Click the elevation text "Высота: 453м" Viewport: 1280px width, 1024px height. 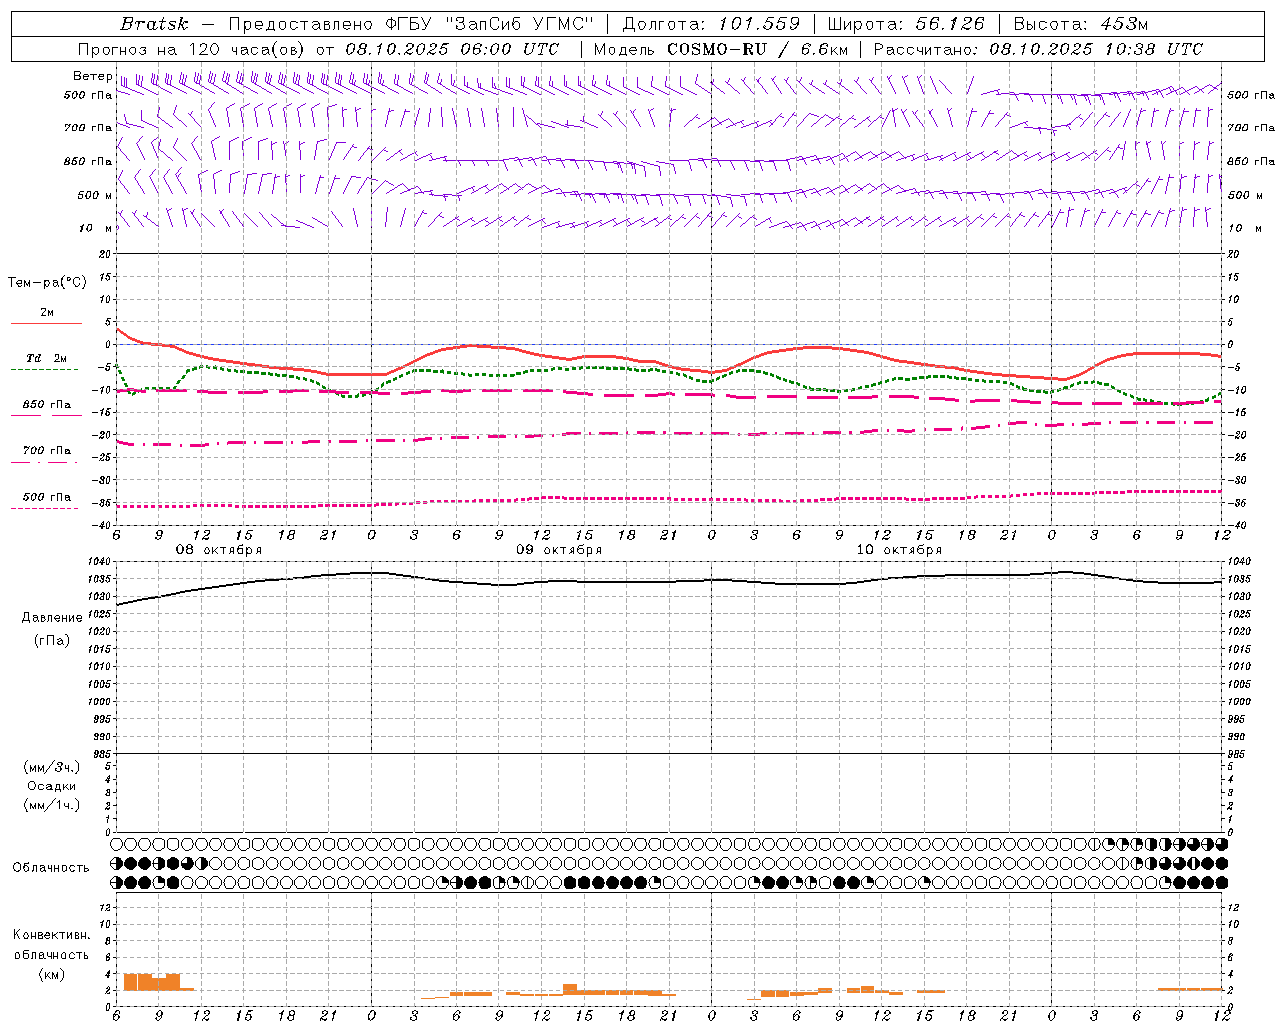pyautogui.click(x=1081, y=24)
